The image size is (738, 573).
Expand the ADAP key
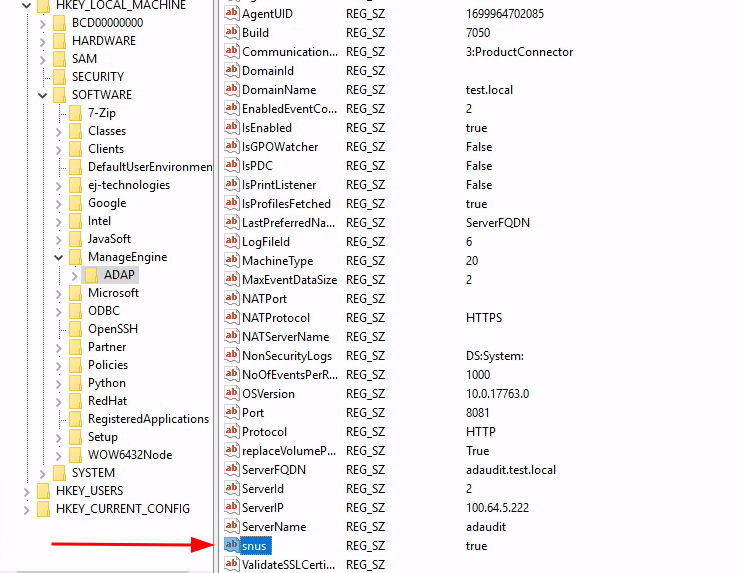point(74,275)
